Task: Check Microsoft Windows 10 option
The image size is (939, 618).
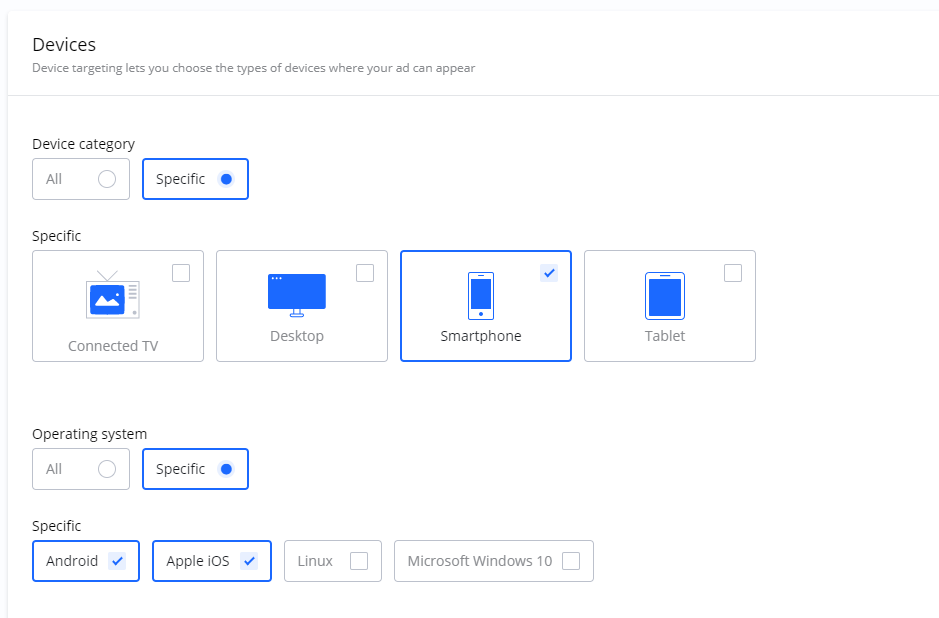Action: click(571, 561)
